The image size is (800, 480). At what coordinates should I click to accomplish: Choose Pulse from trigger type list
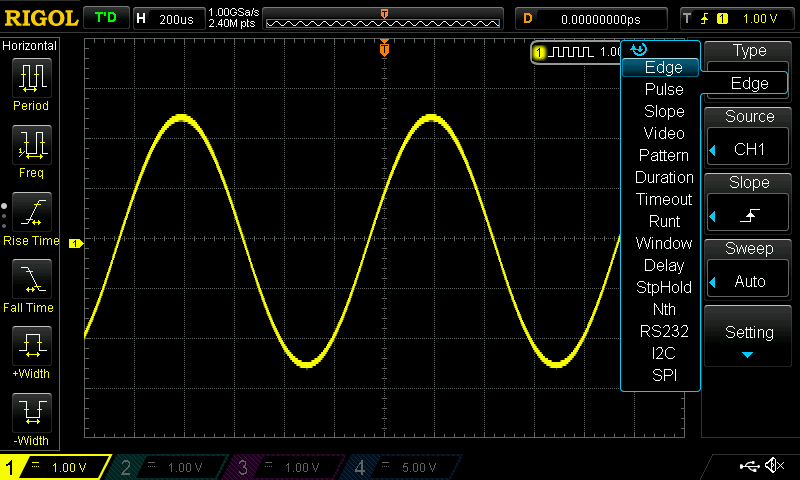[664, 90]
